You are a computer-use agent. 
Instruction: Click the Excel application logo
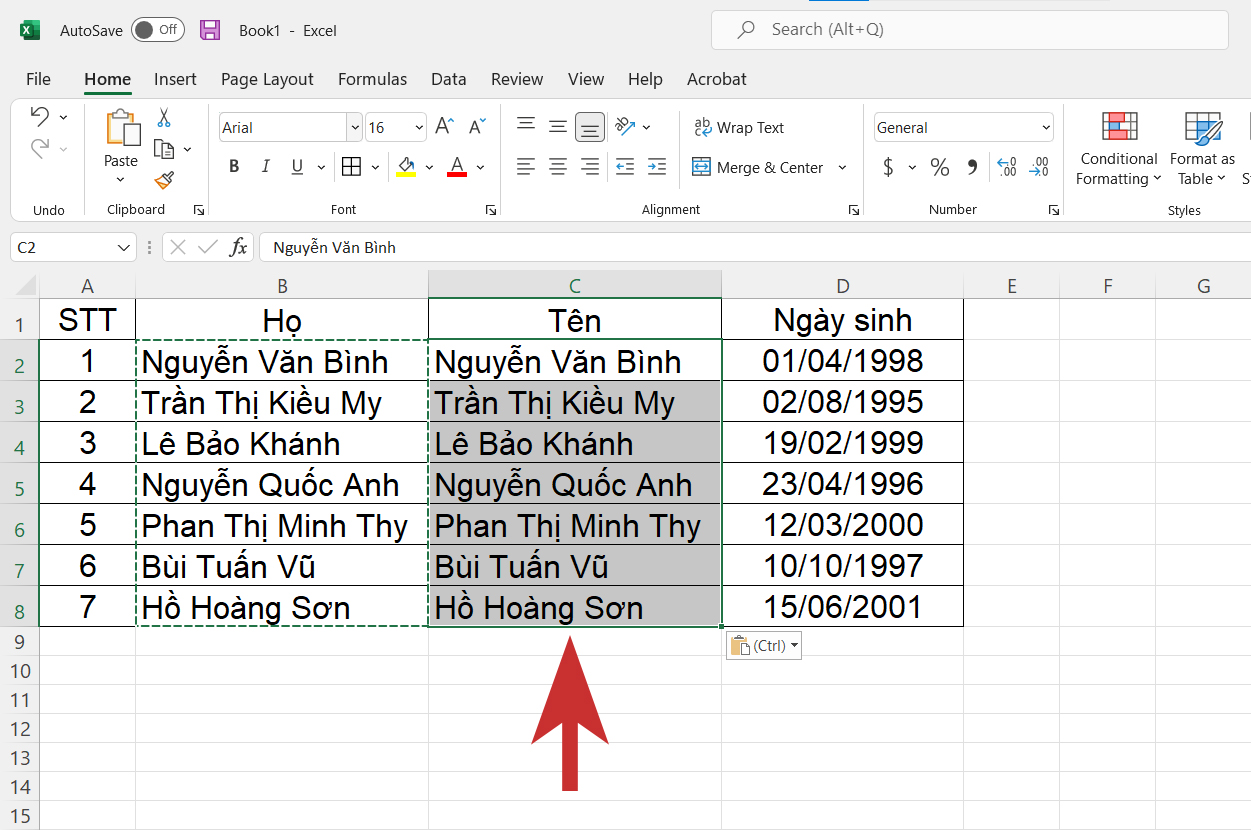[30, 30]
